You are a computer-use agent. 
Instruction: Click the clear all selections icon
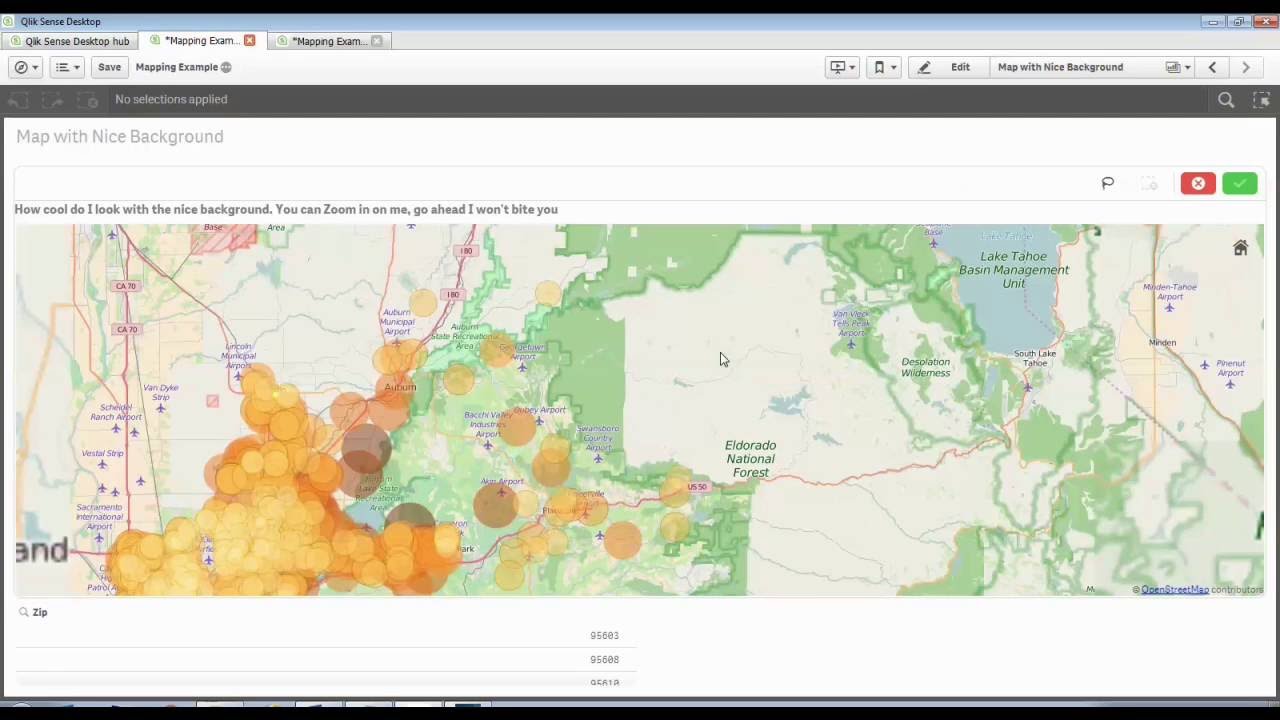tap(87, 100)
